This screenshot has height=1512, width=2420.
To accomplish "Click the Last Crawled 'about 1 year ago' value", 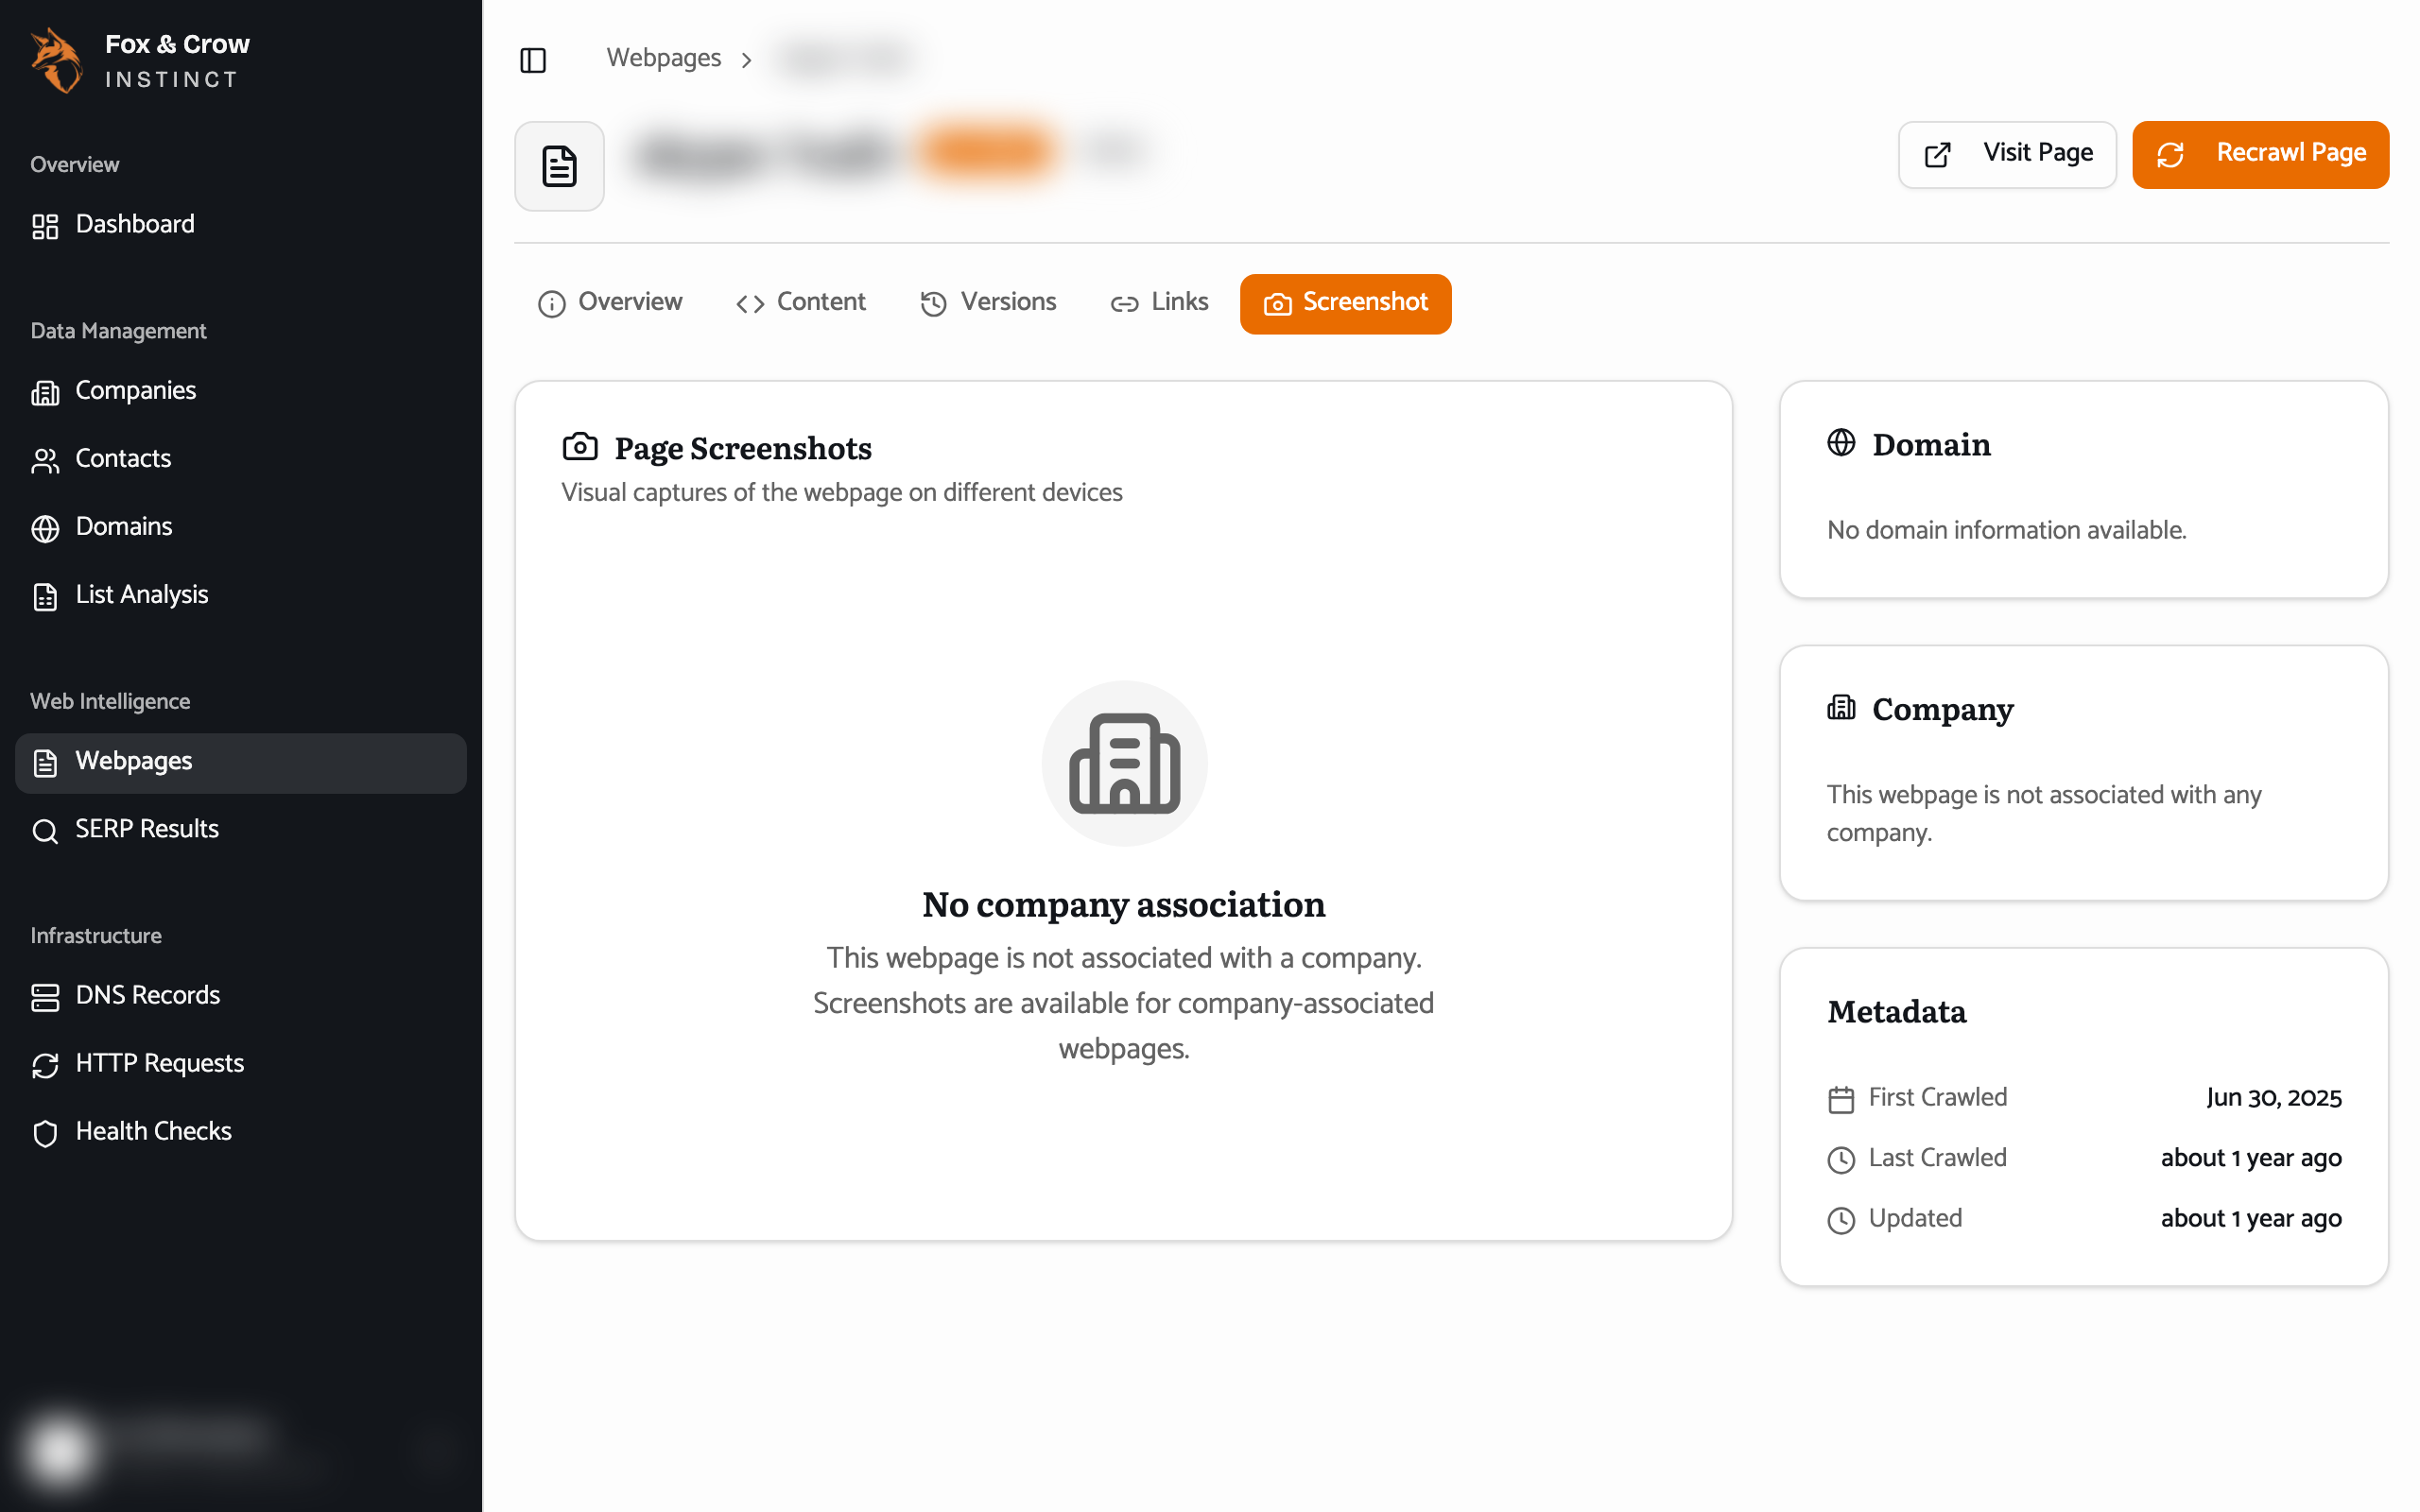I will click(x=2251, y=1158).
